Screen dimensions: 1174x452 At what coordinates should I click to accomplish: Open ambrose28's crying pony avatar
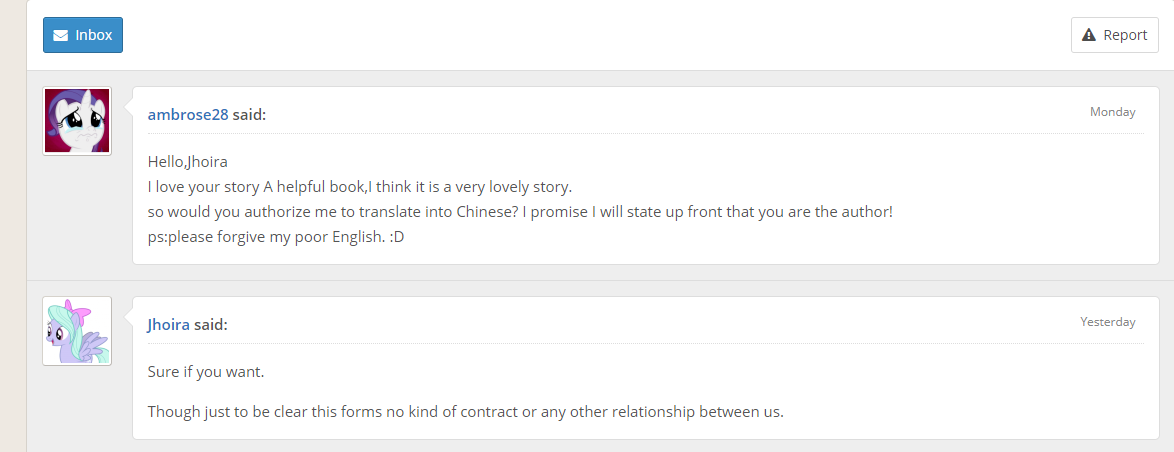click(77, 121)
